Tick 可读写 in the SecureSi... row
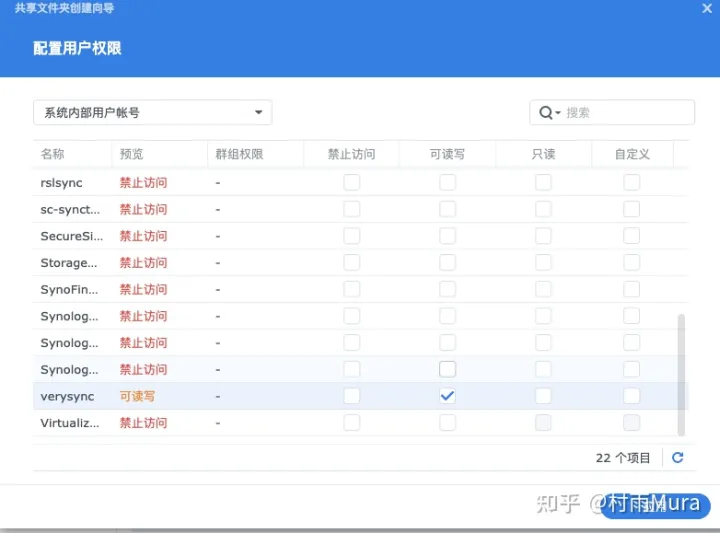720x533 pixels. 448,236
